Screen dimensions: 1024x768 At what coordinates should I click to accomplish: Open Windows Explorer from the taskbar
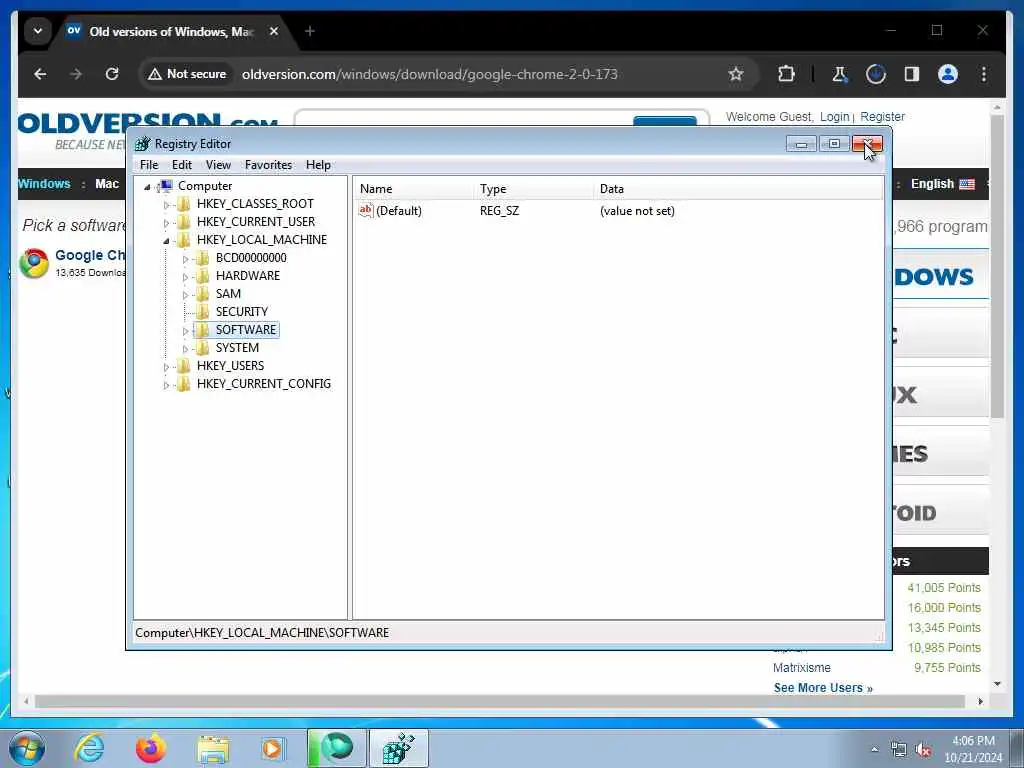(213, 749)
